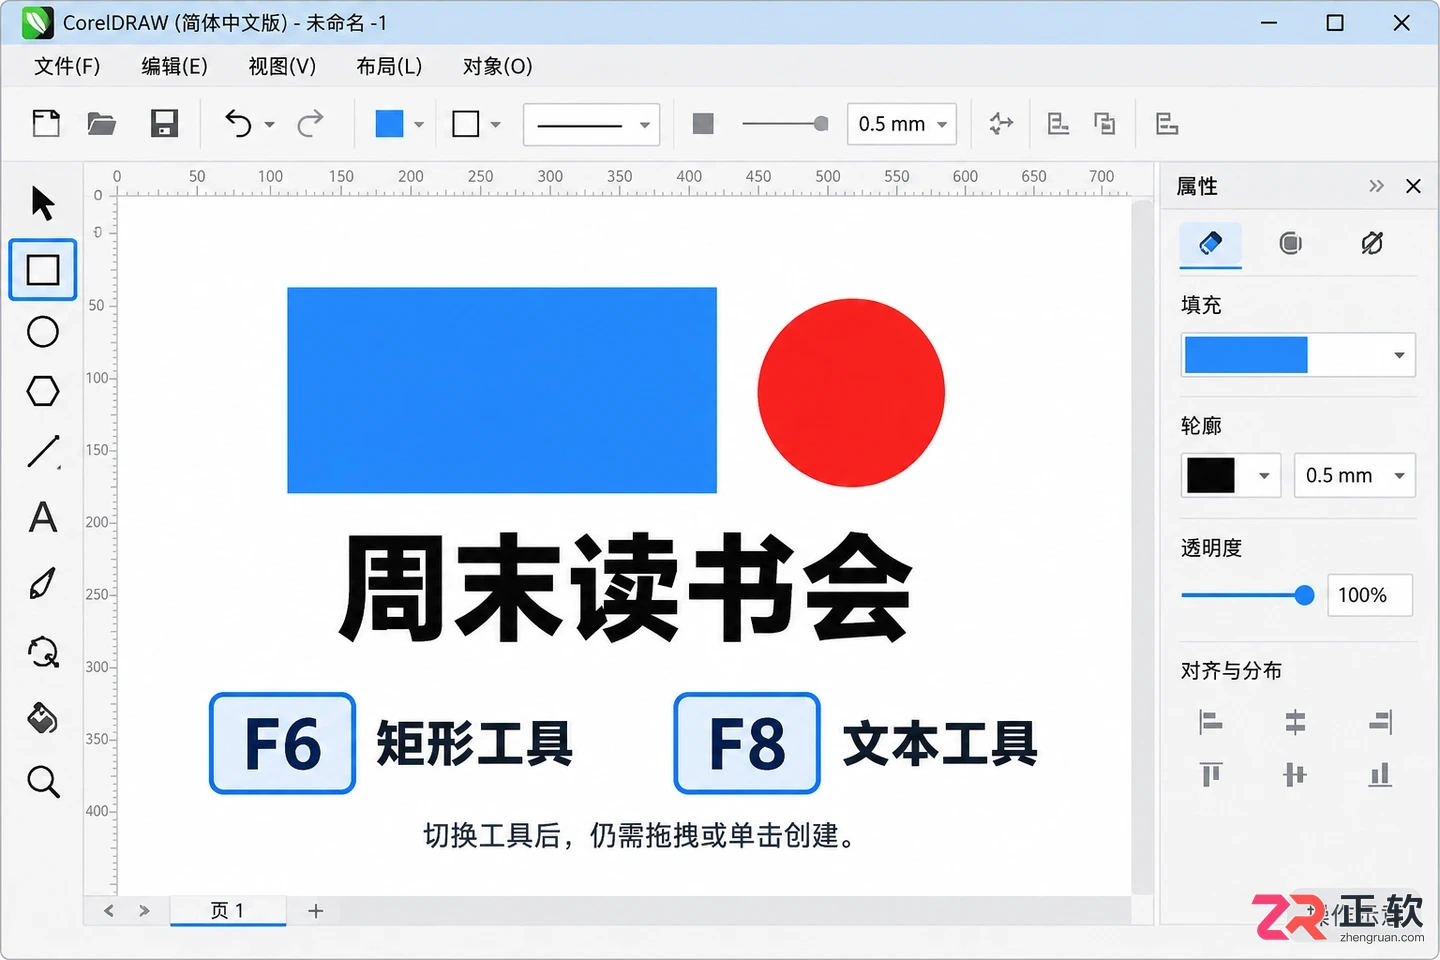Align objects to top
Image resolution: width=1440 pixels, height=960 pixels.
point(1211,774)
